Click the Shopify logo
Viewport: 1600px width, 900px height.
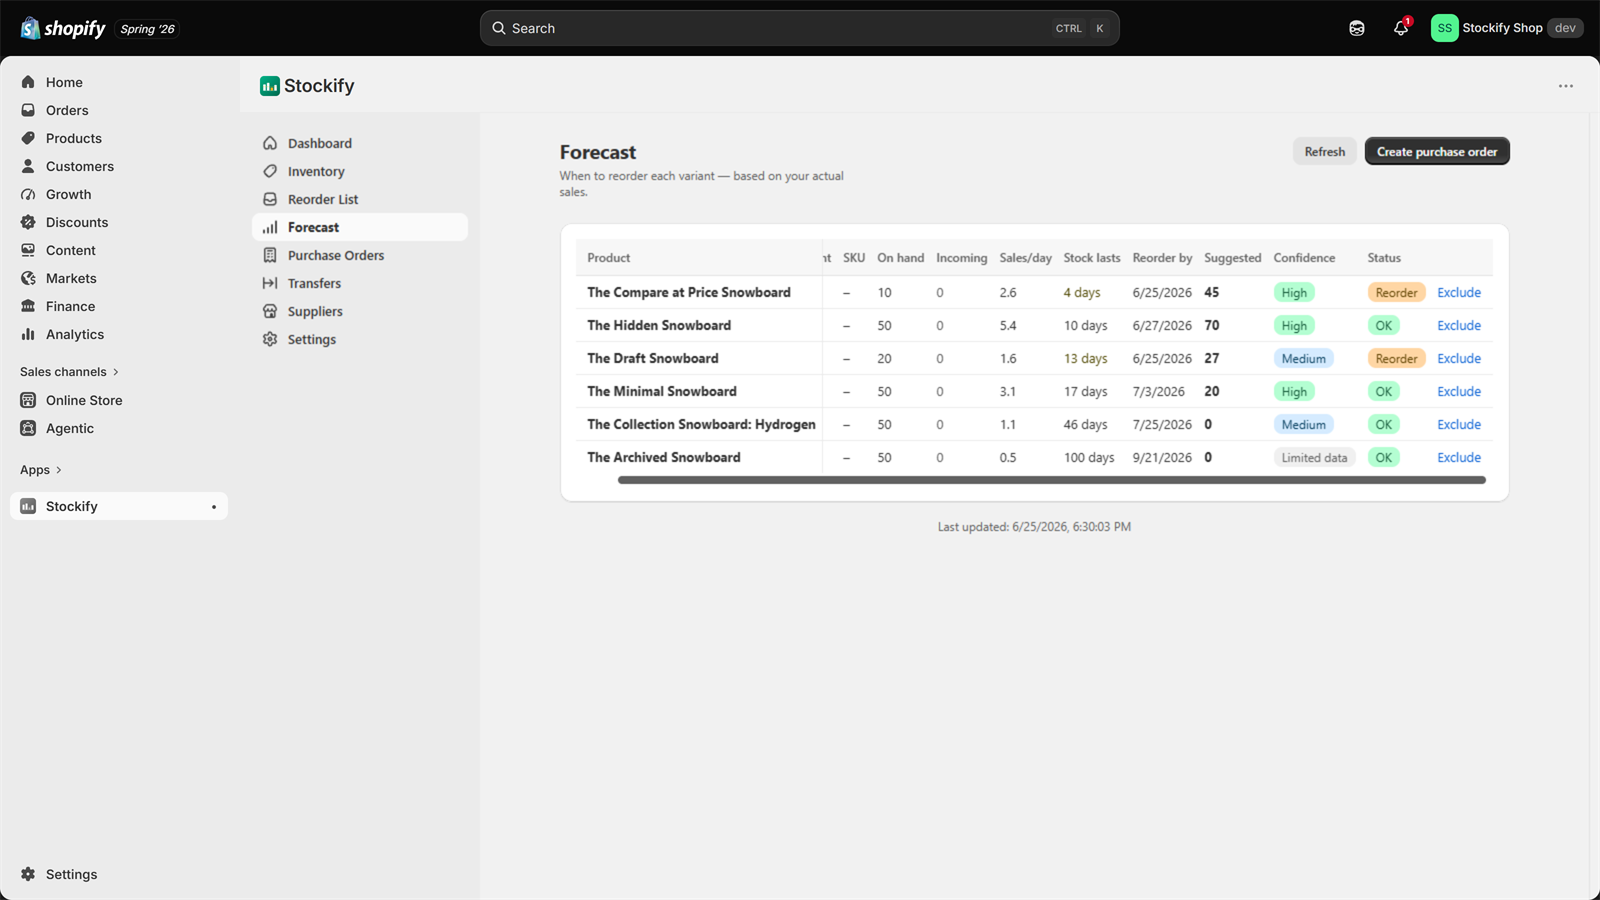(63, 28)
